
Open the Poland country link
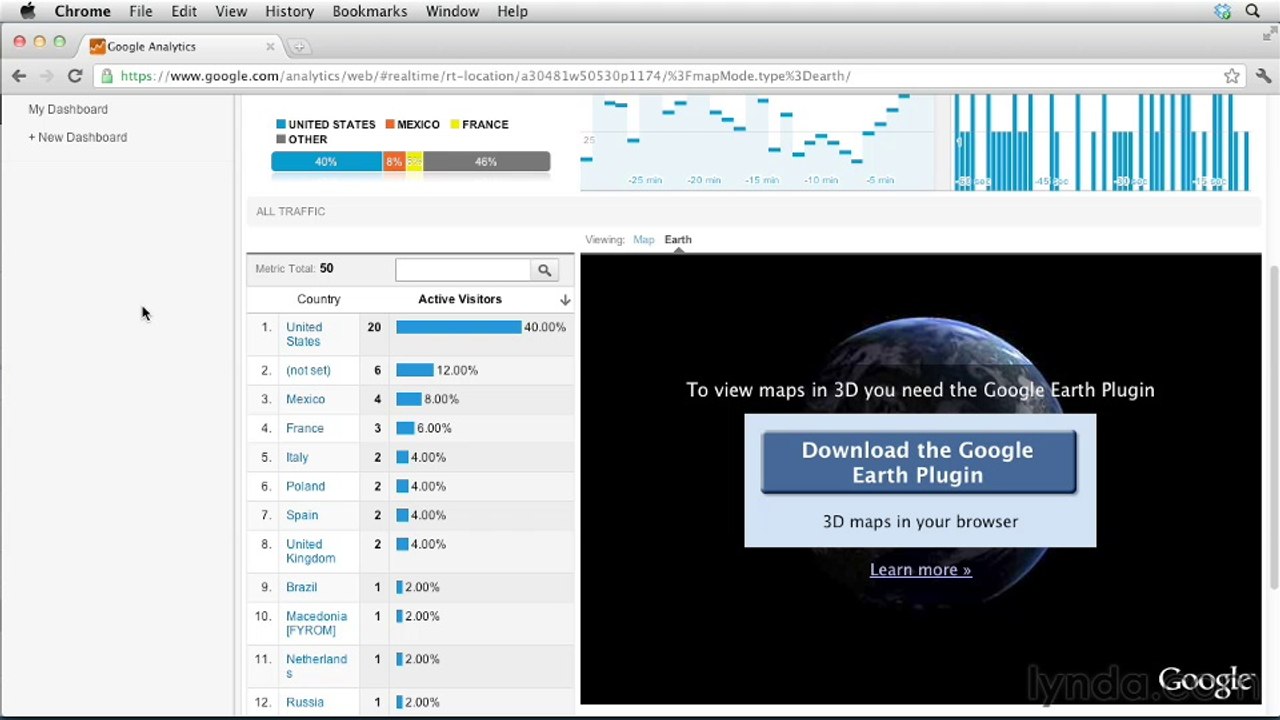pyautogui.click(x=305, y=486)
